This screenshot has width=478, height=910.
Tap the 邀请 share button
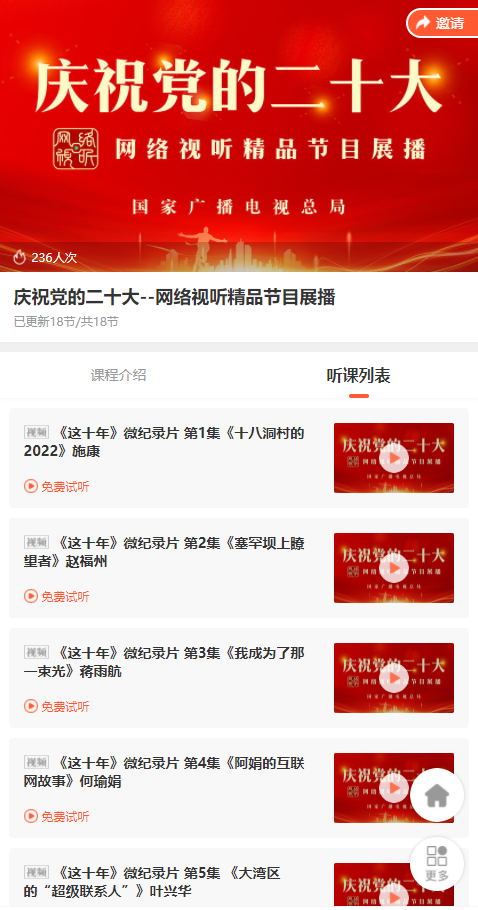442,23
